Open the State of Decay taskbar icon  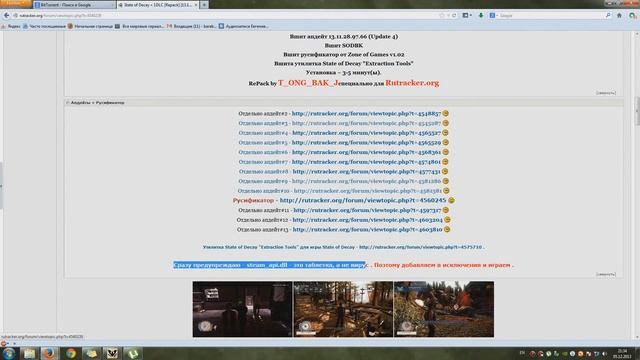click(112, 353)
